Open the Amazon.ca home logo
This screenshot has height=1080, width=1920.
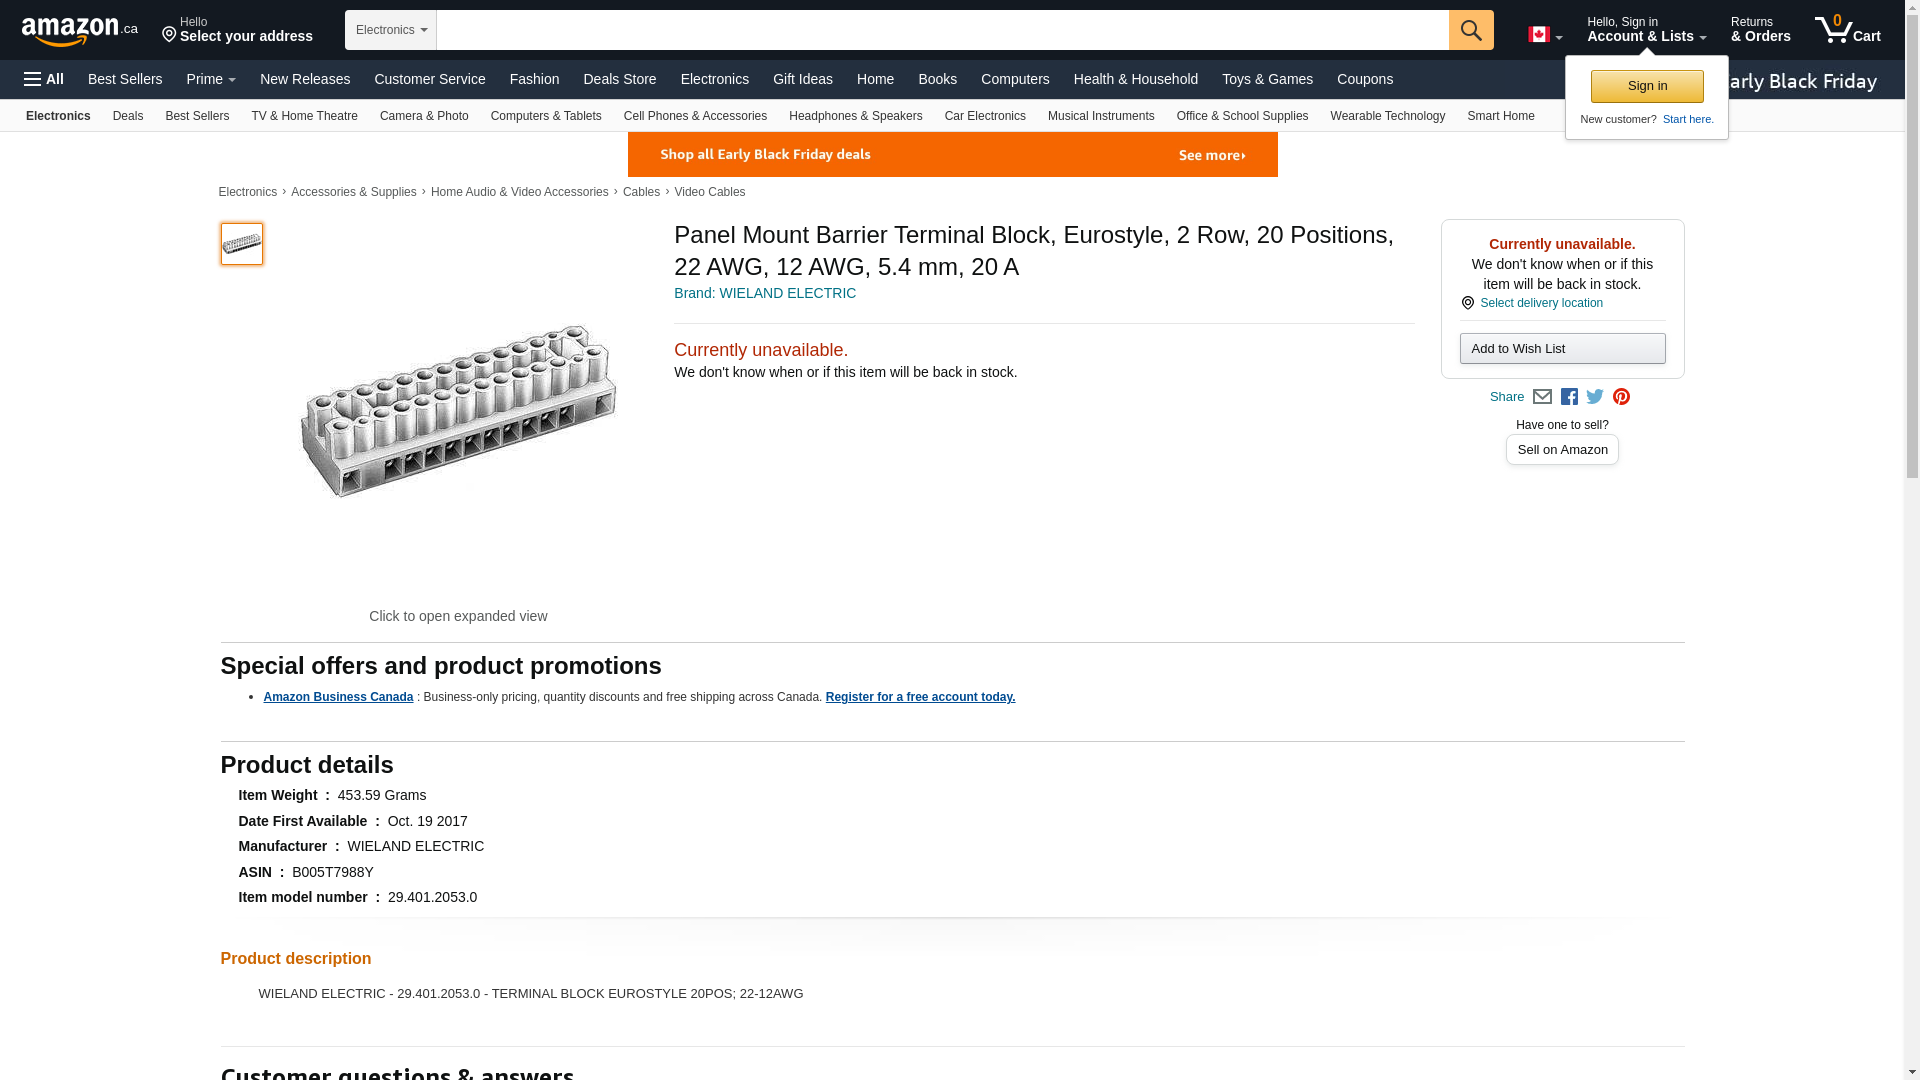[79, 31]
